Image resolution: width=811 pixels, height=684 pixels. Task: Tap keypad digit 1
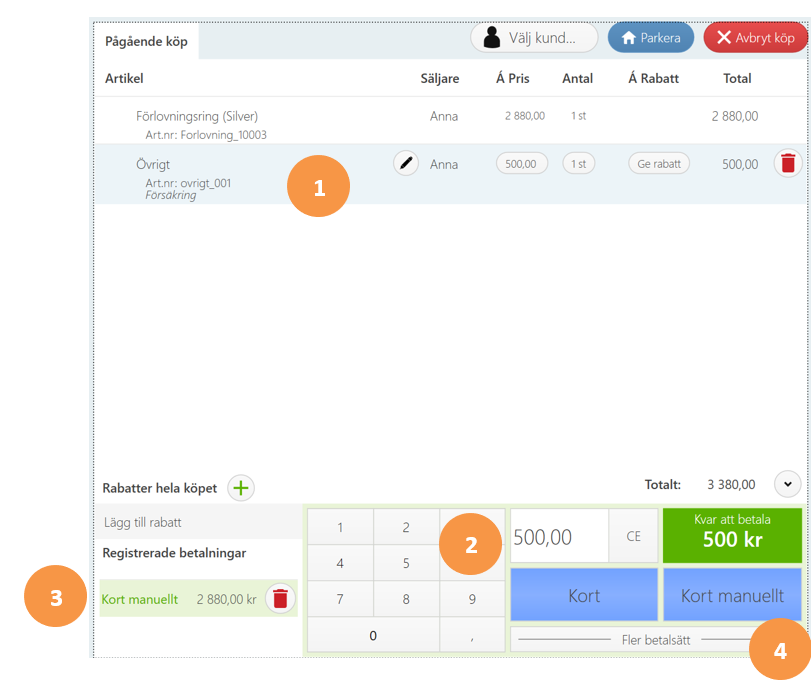pos(340,527)
